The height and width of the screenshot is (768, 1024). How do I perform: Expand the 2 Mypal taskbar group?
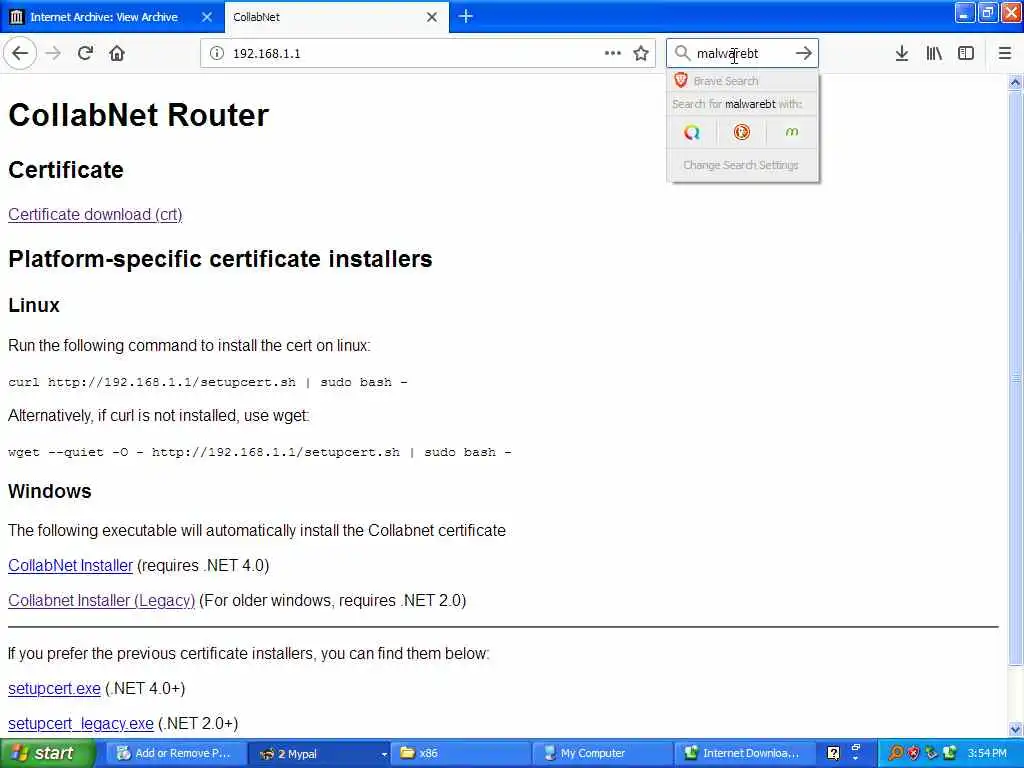319,754
